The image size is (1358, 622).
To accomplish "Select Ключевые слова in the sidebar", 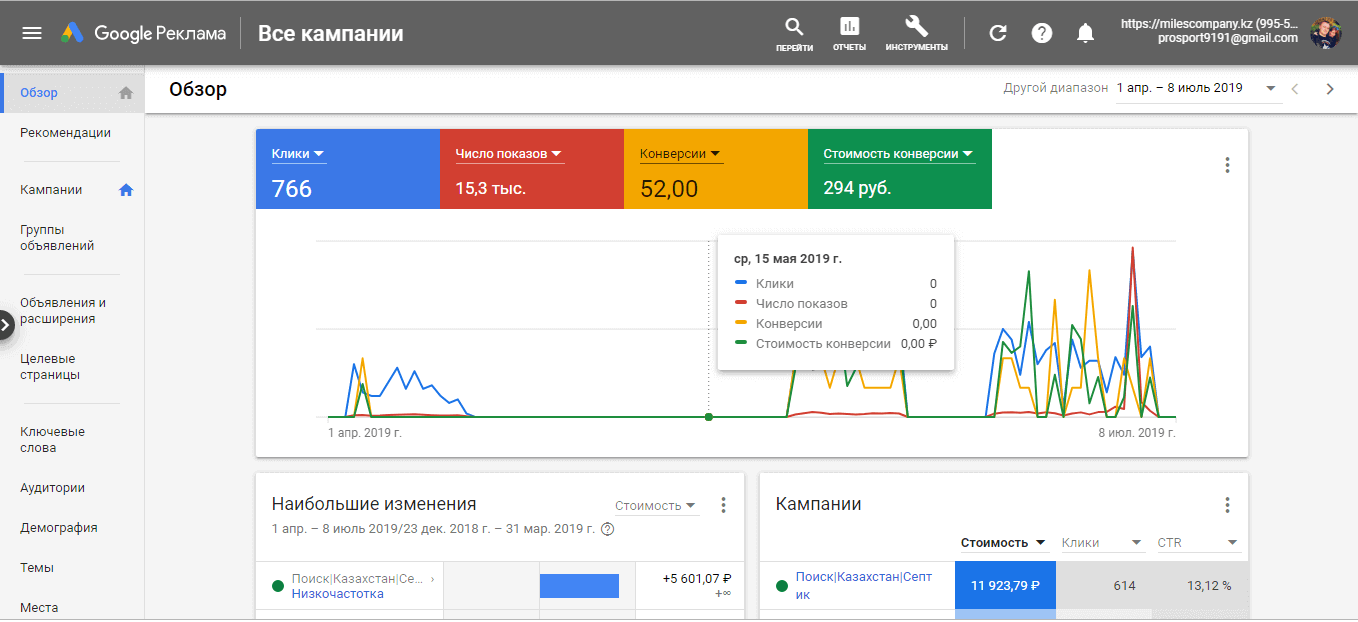I will 52,440.
